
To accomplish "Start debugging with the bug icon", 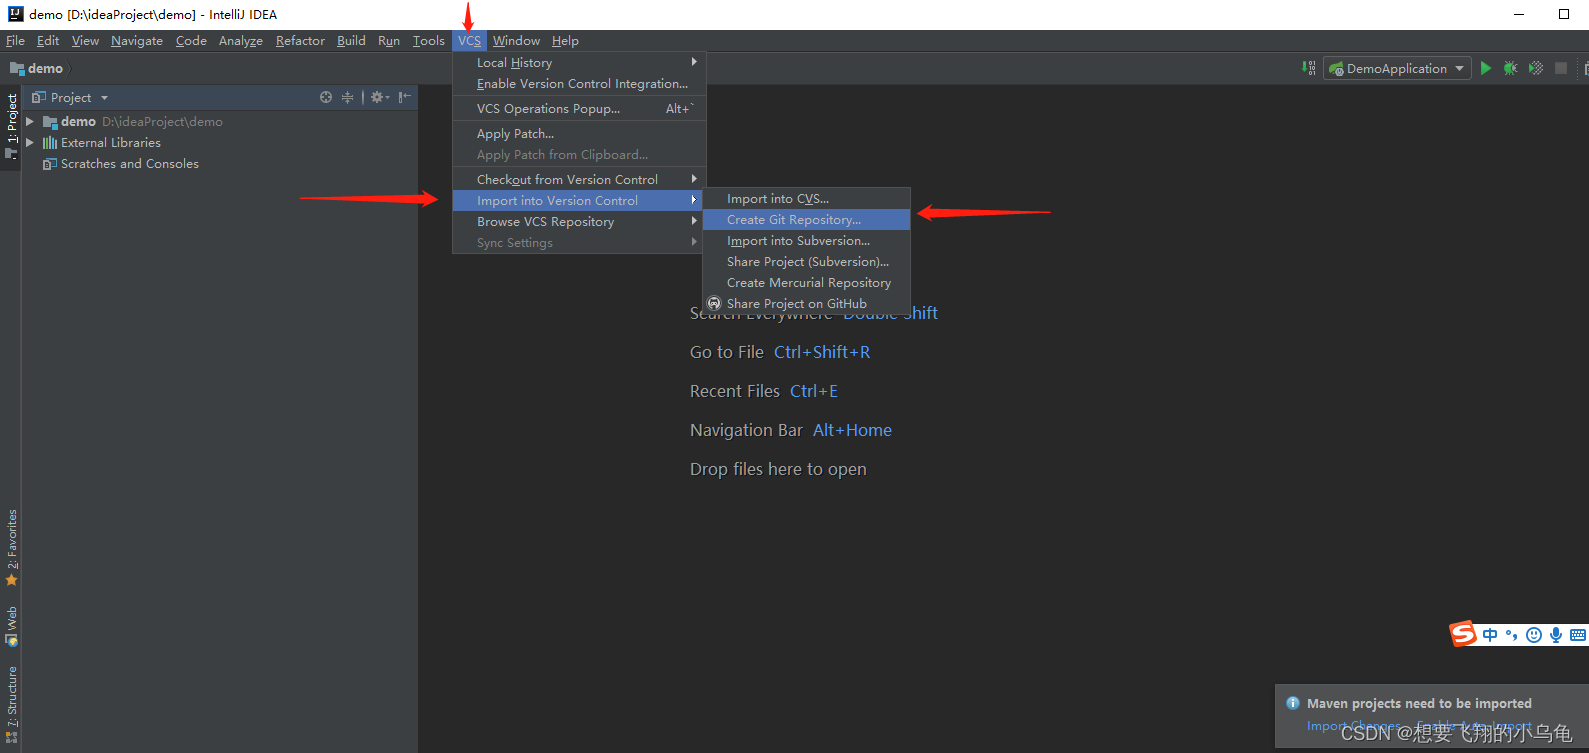I will 1511,68.
